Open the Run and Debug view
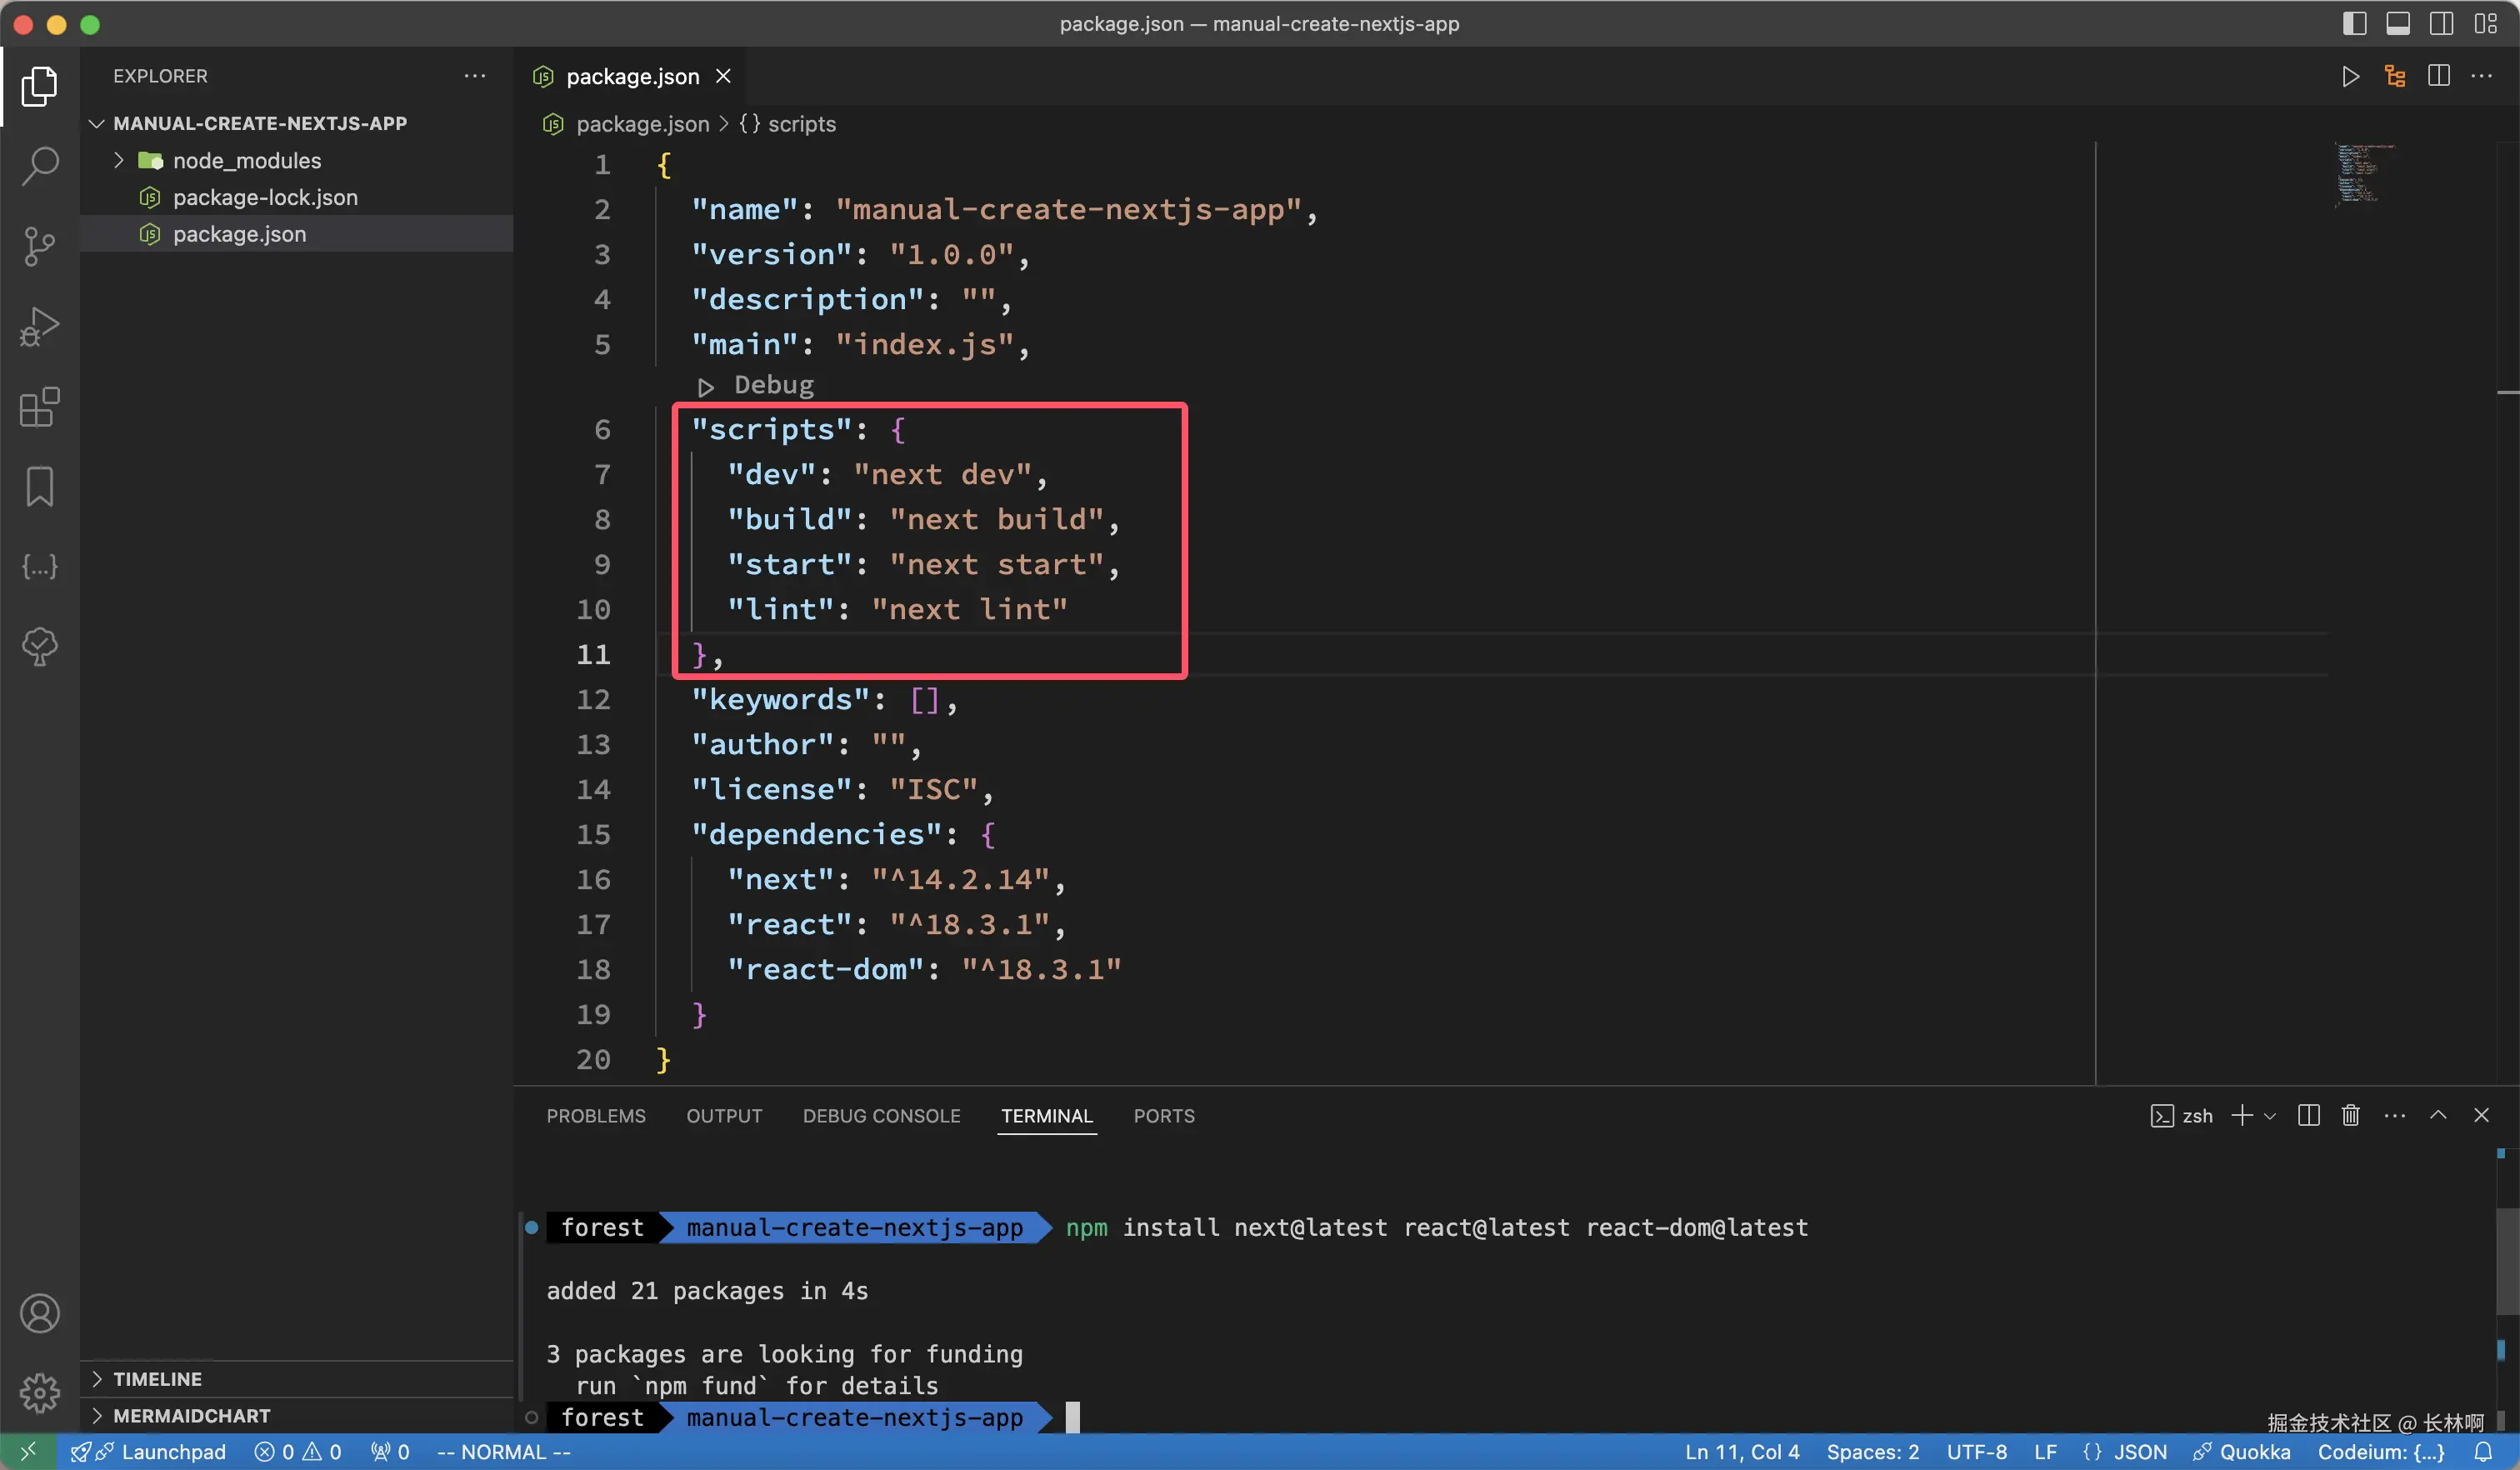This screenshot has height=1470, width=2520. pyautogui.click(x=40, y=326)
